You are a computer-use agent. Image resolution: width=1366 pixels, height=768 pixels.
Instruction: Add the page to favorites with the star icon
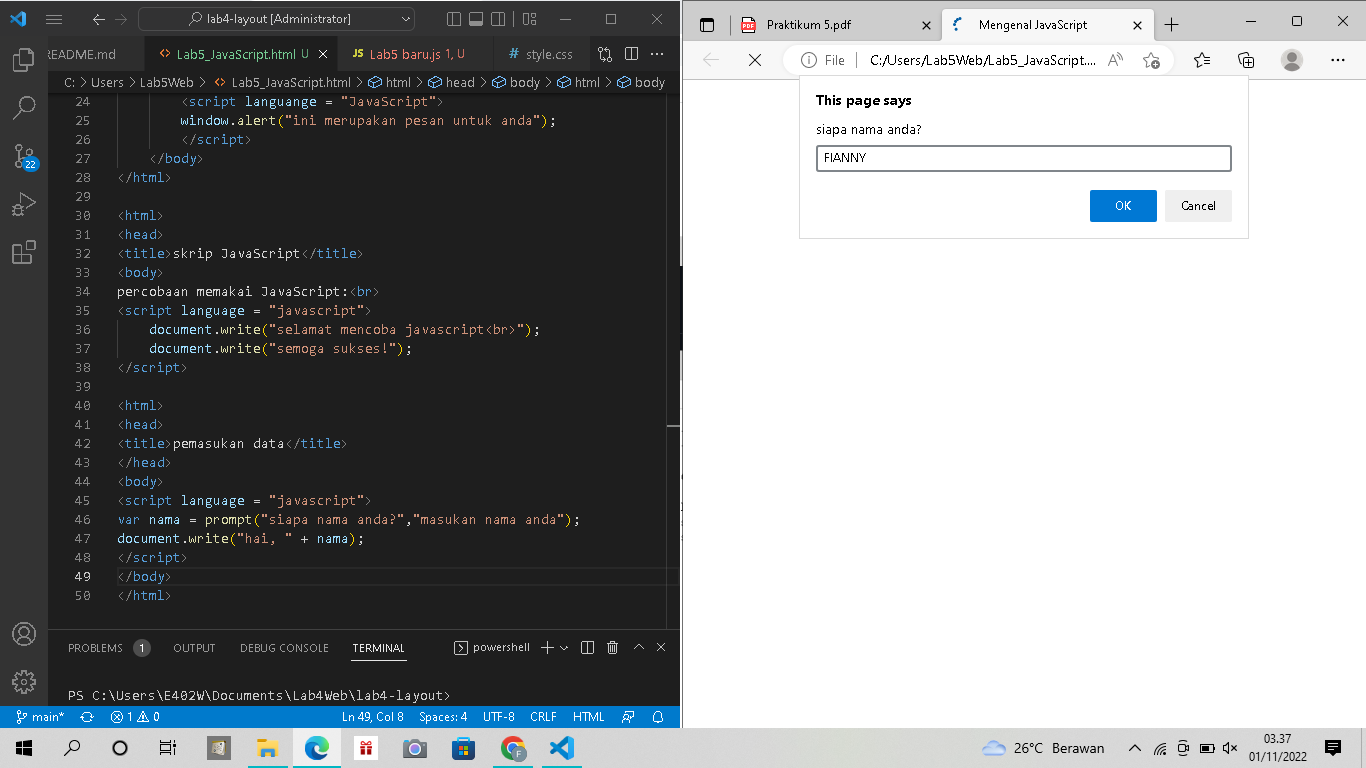[1153, 60]
